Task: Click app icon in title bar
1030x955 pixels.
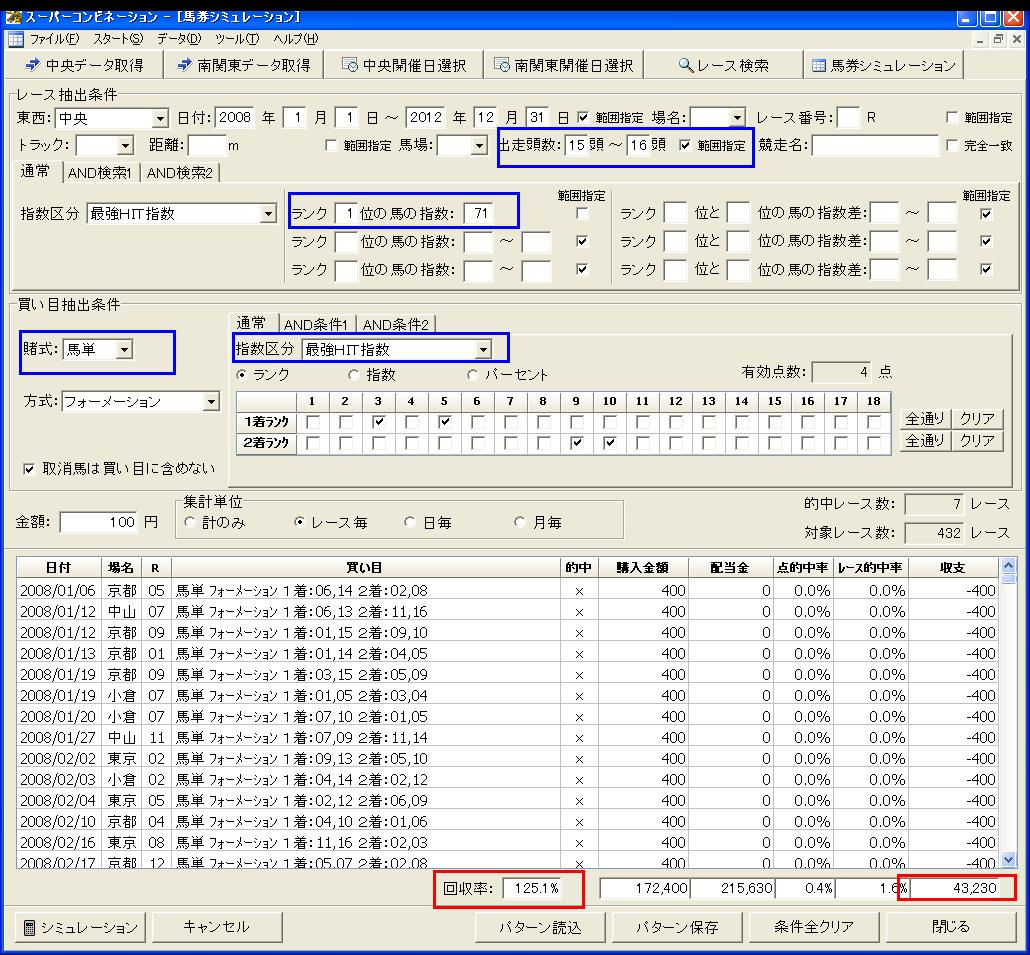Action: point(13,17)
